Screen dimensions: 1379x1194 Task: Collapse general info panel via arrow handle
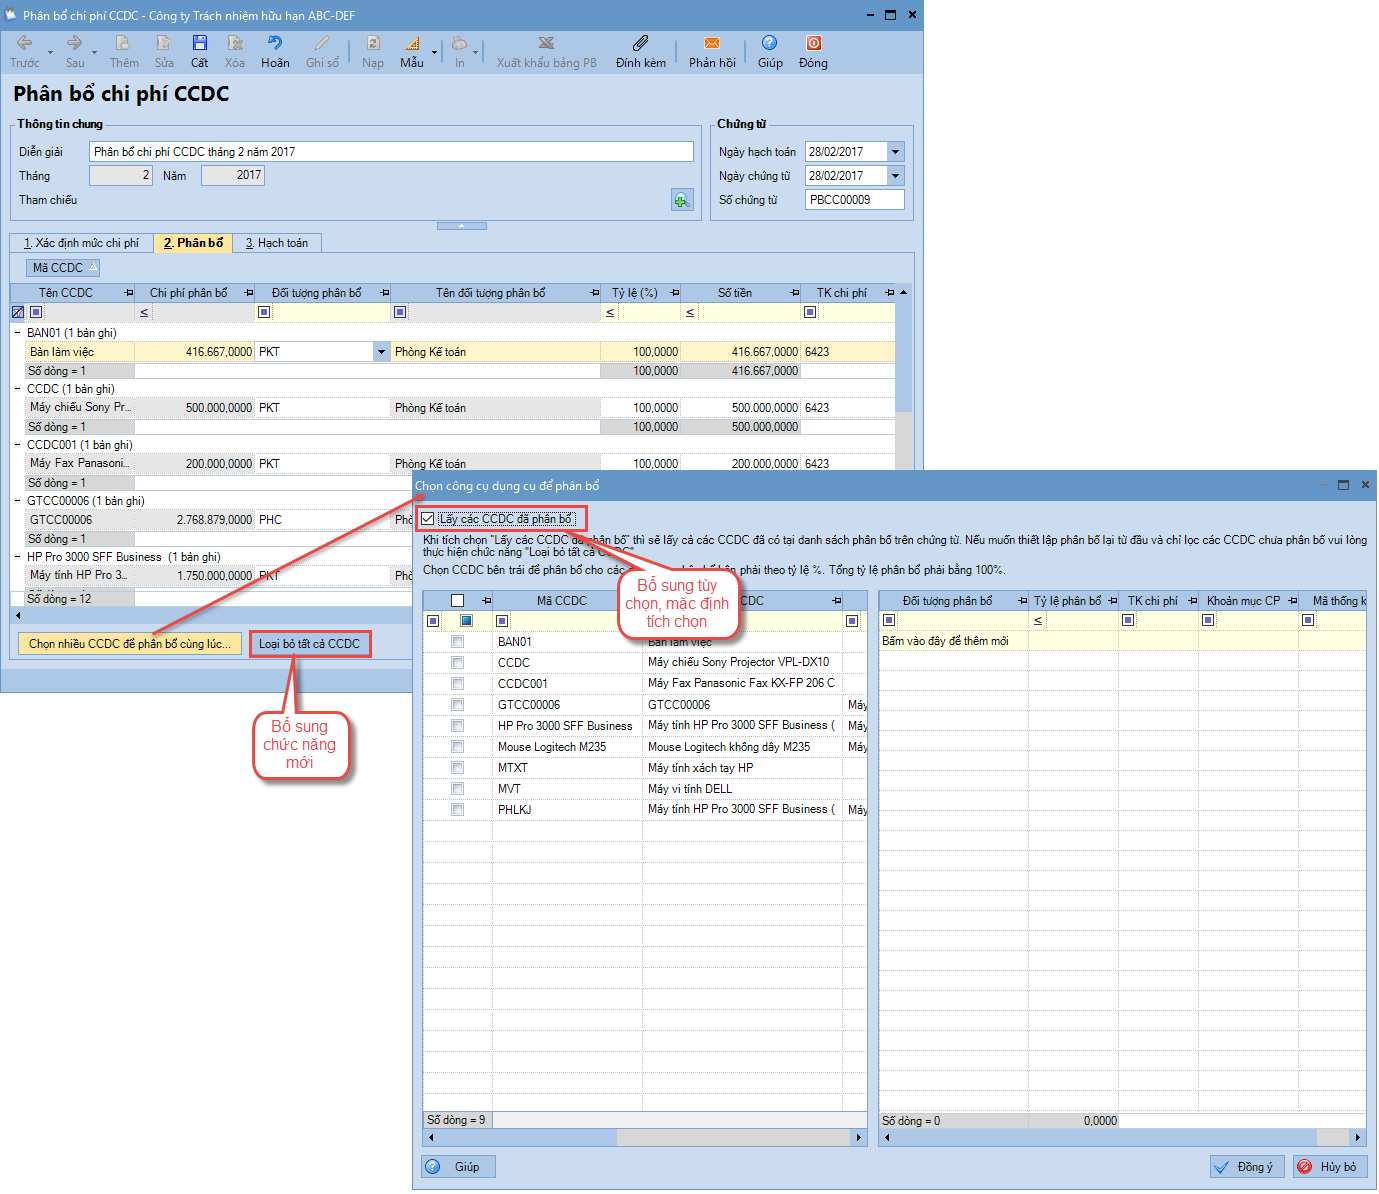(461, 226)
